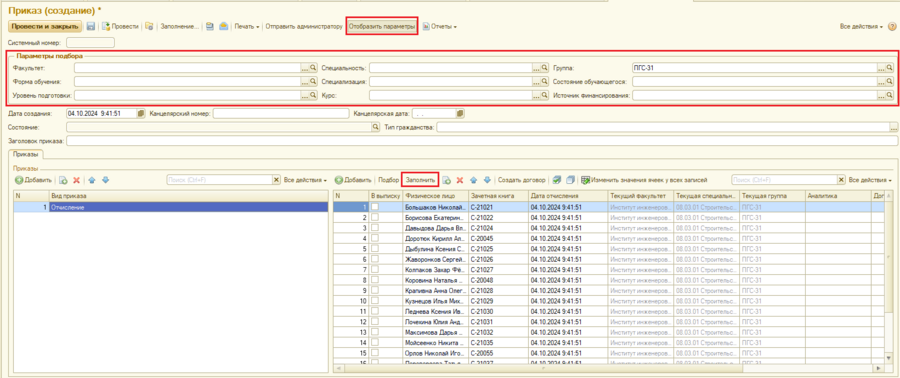
Task: Click the save diskette icon in the top toolbar
Action: pos(91,26)
